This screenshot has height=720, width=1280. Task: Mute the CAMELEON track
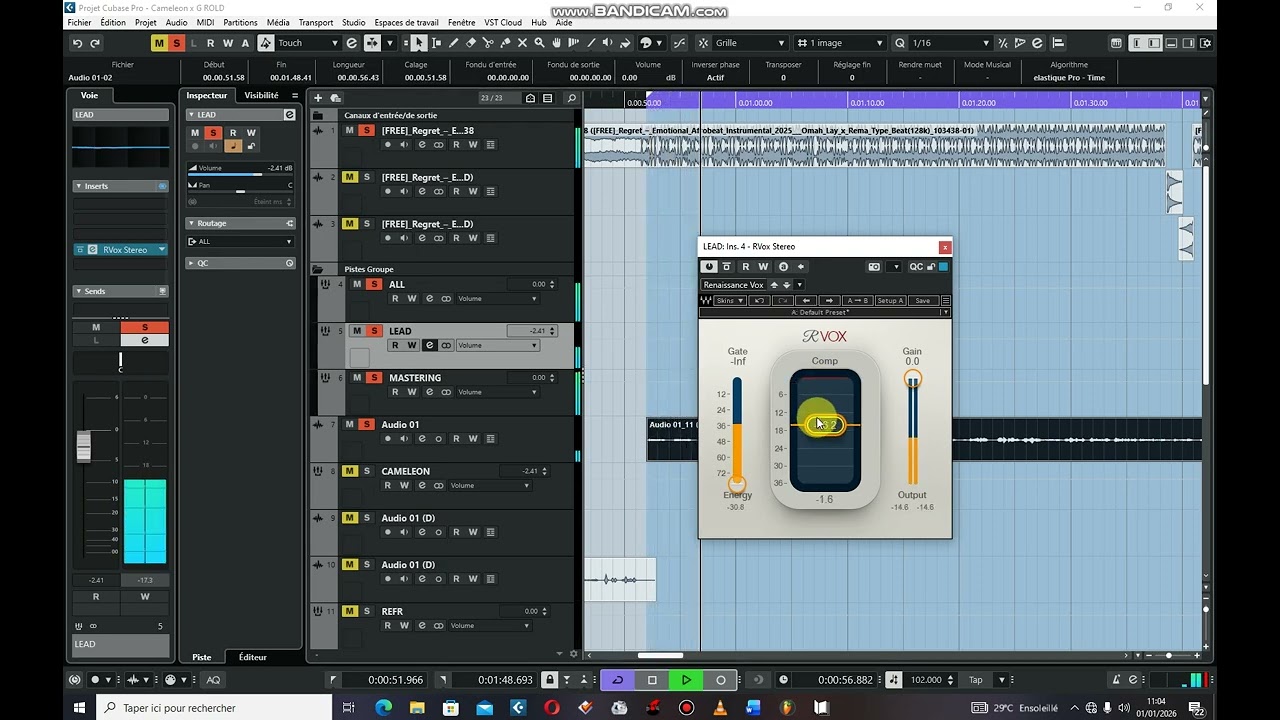click(350, 471)
